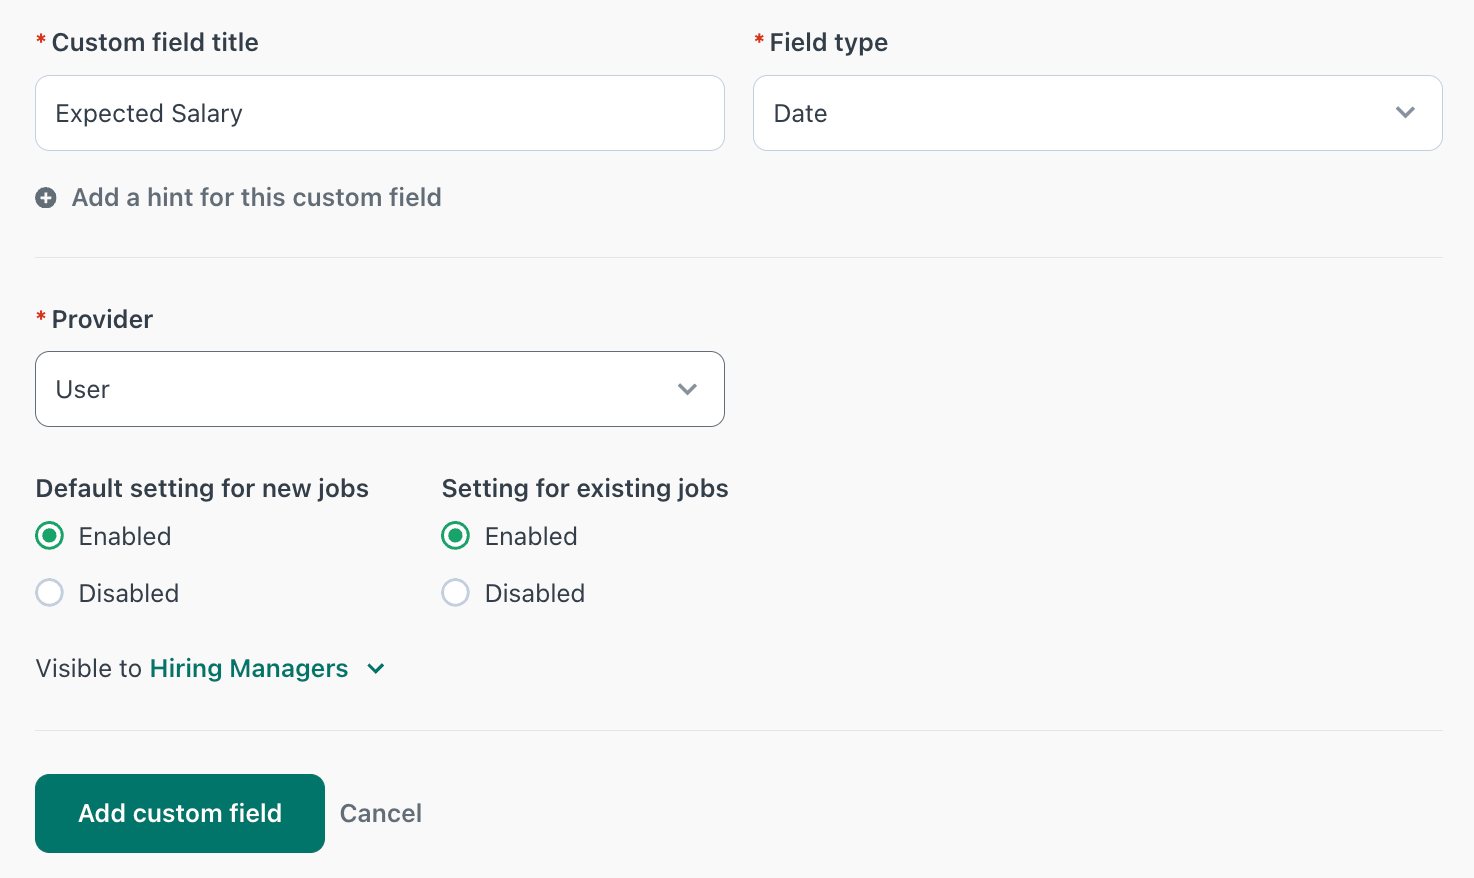This screenshot has height=878, width=1474.
Task: Click the chevron arrow in Provider box
Action: coord(687,389)
